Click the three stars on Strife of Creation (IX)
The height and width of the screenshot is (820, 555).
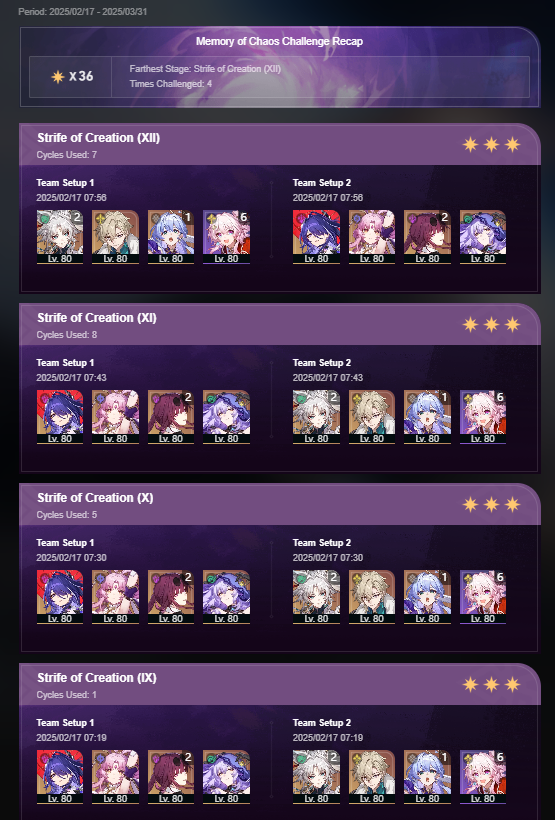(491, 684)
